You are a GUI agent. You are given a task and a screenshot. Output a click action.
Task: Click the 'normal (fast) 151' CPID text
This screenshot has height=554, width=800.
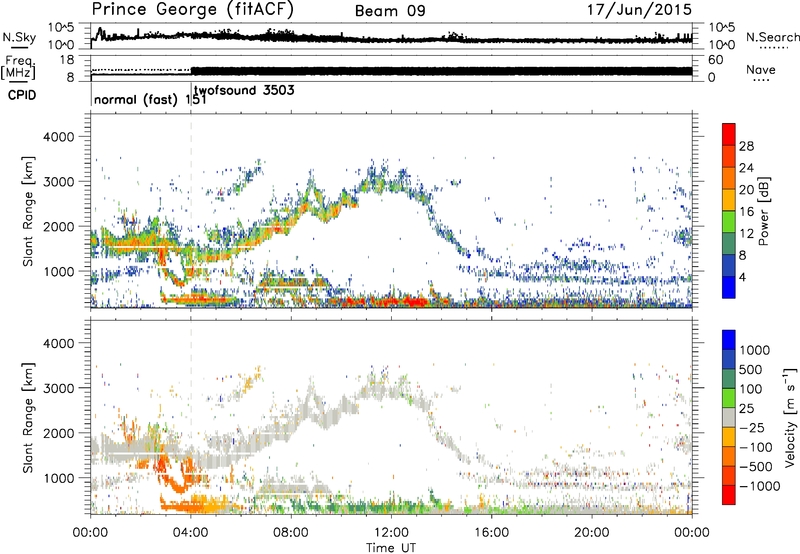coord(150,99)
